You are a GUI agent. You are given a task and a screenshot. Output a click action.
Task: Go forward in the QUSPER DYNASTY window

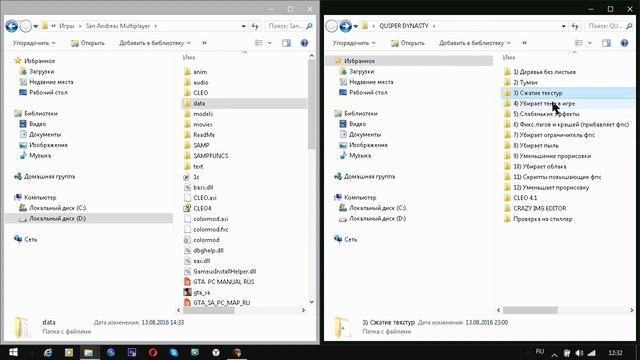345,26
